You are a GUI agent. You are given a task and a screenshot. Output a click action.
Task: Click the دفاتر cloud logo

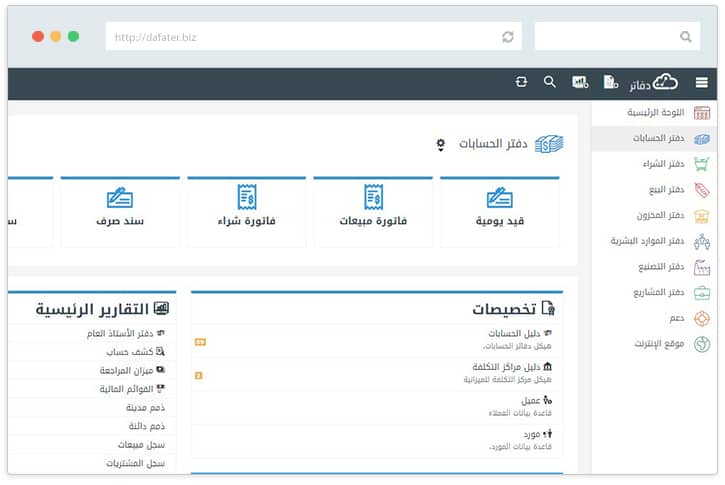pos(654,83)
